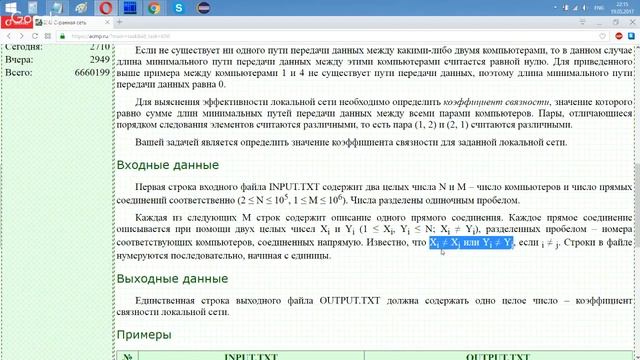Click the 'Вчера:' value 2949
This screenshot has width=640, height=360.
(100, 60)
